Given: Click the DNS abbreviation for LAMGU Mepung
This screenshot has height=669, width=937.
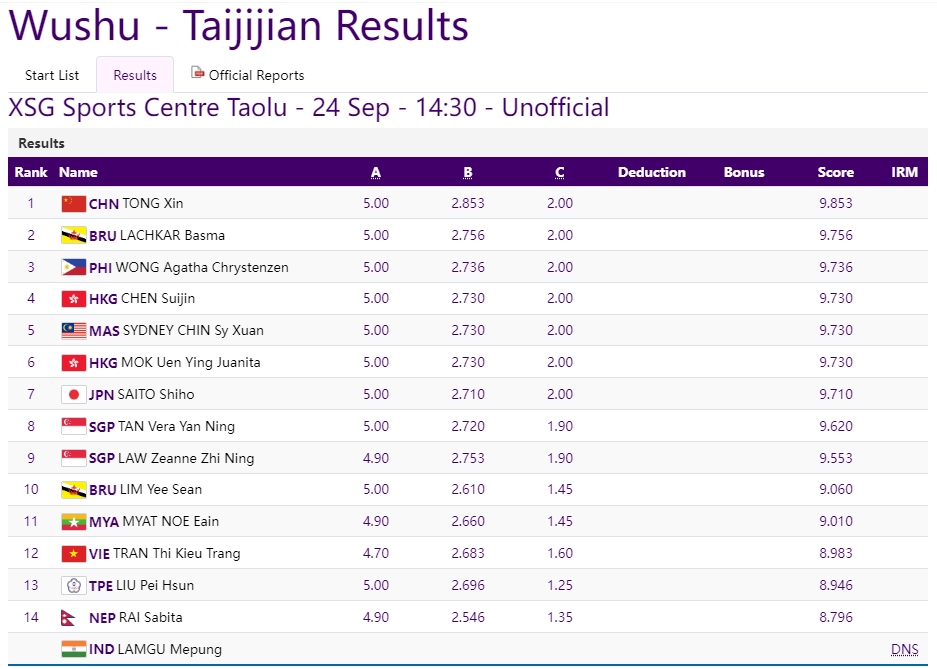Looking at the screenshot, I should (904, 649).
